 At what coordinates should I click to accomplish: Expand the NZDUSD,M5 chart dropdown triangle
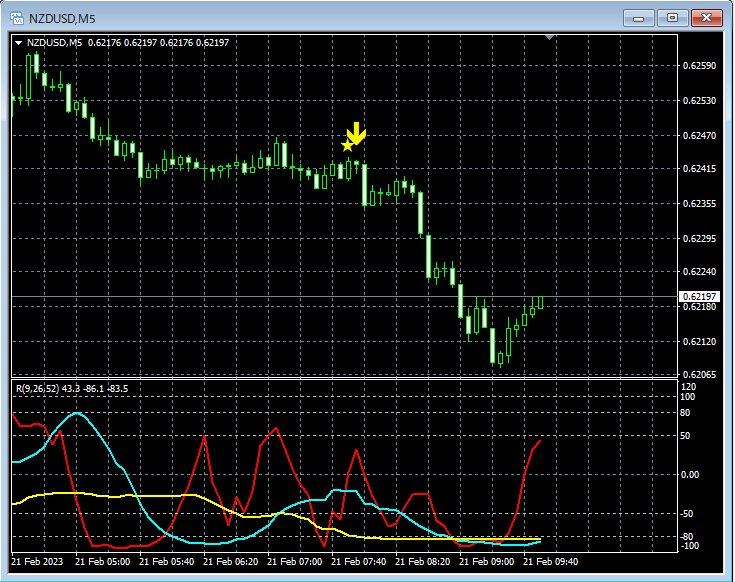pyautogui.click(x=19, y=43)
